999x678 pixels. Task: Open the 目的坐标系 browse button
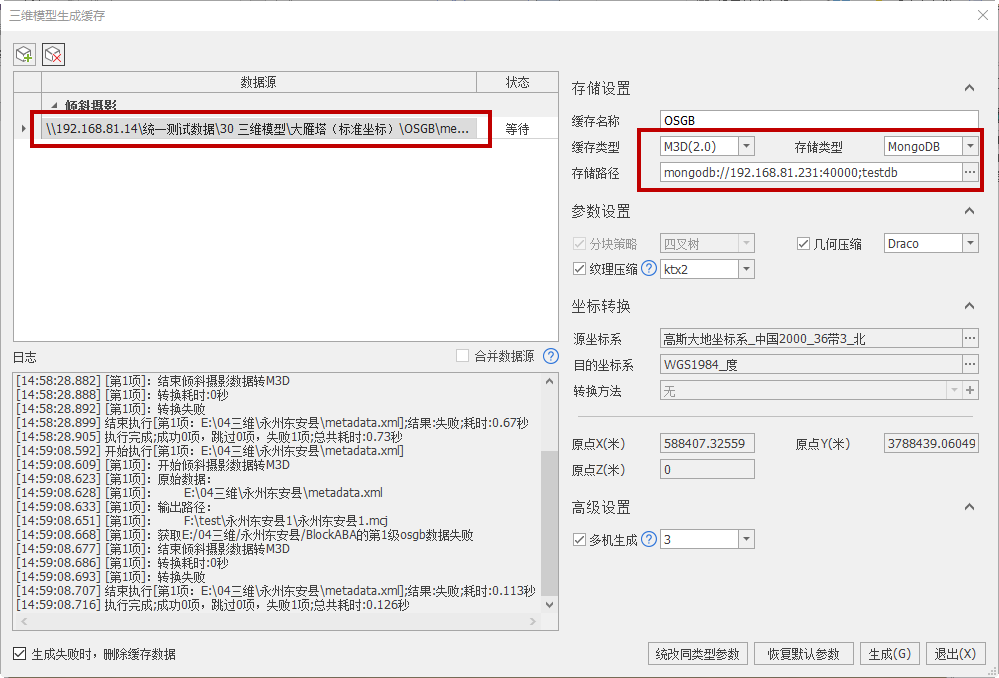click(969, 364)
